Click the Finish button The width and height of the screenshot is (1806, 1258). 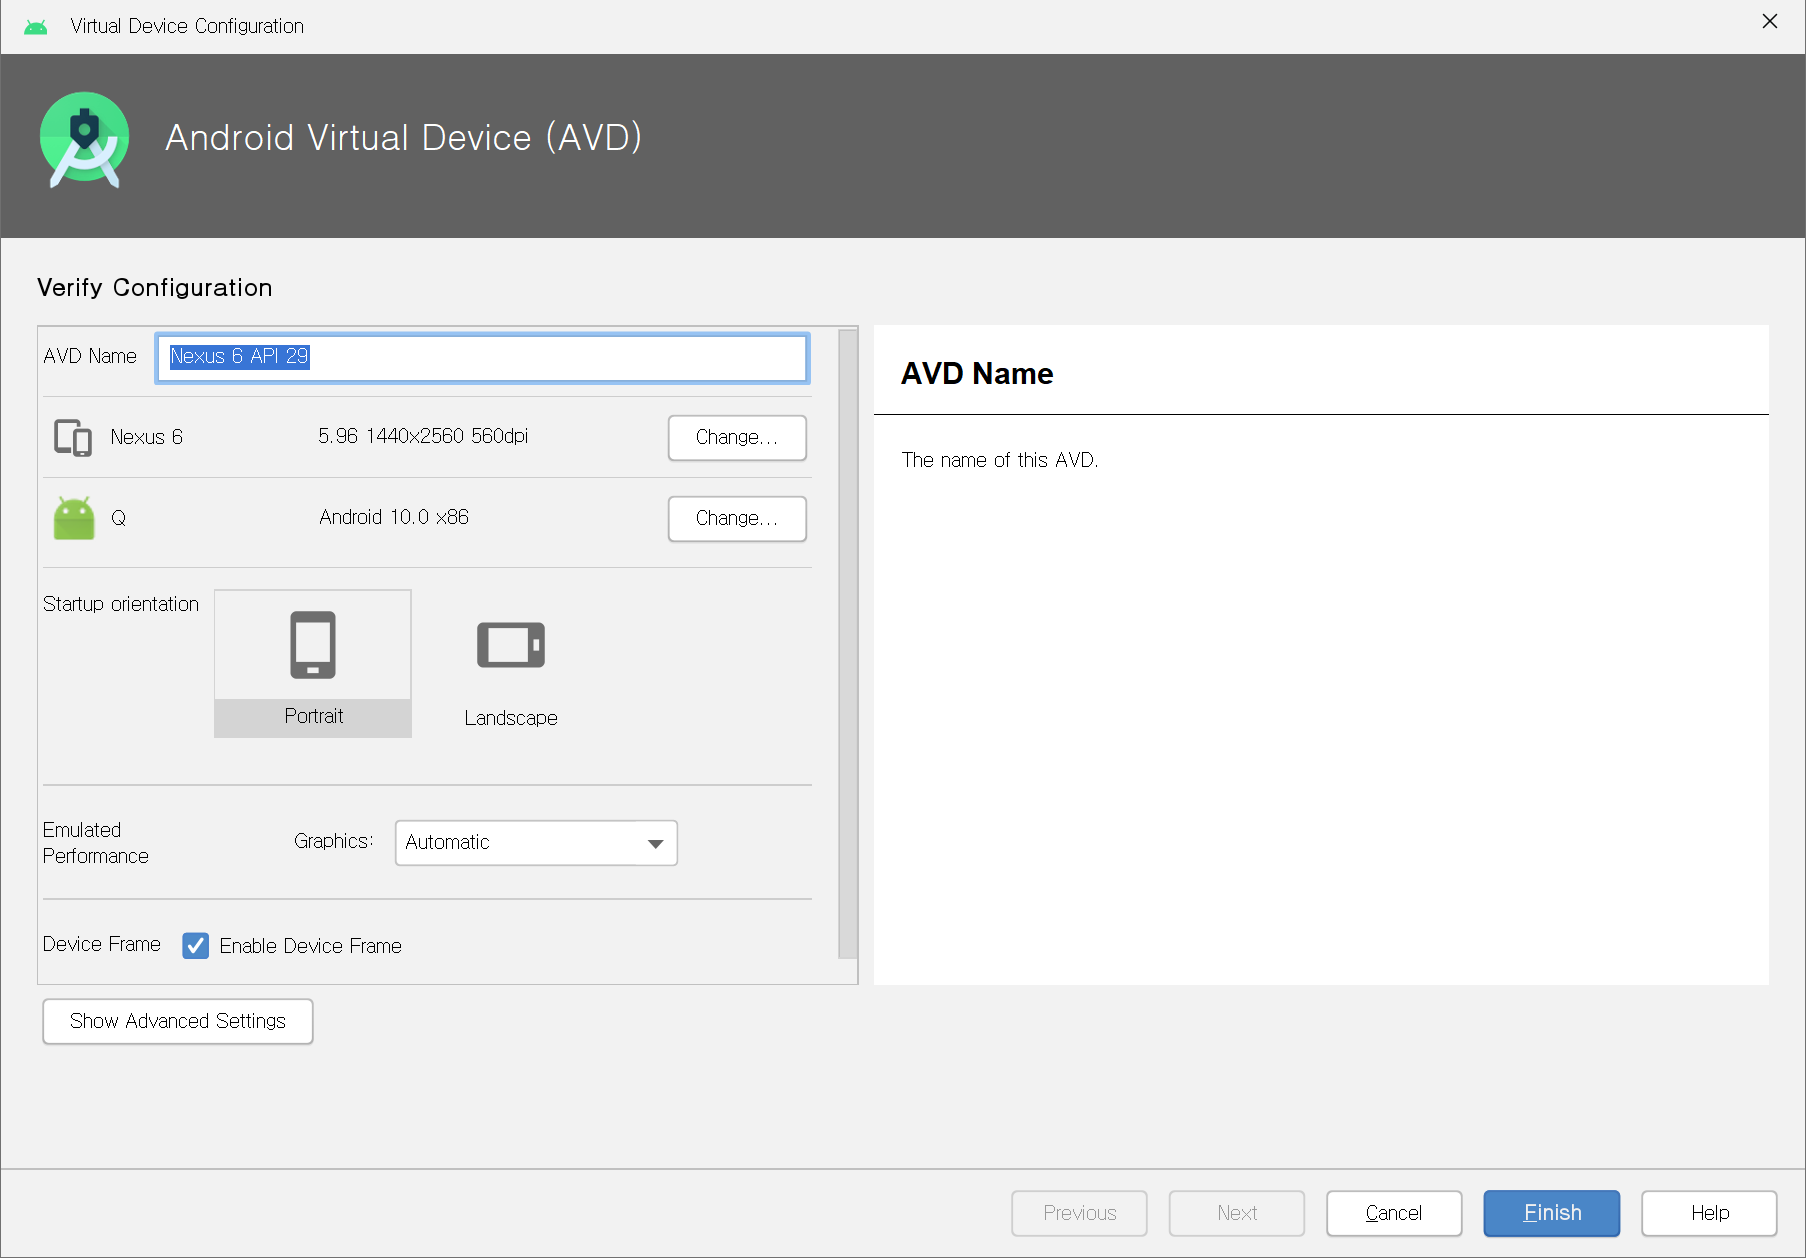point(1552,1214)
